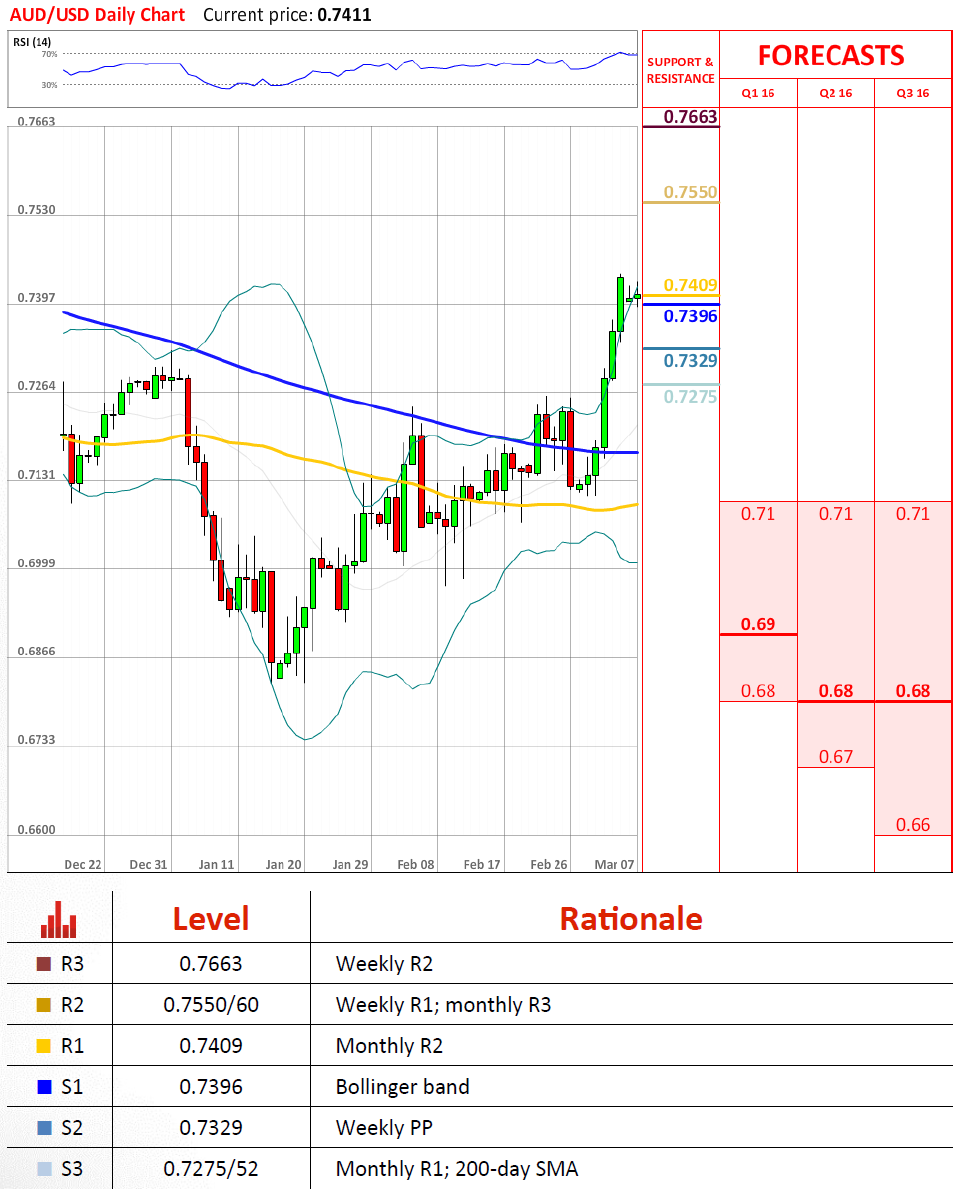Click the 0.7396 support level label
Viewport: 964px width, 1189px height.
pos(690,316)
